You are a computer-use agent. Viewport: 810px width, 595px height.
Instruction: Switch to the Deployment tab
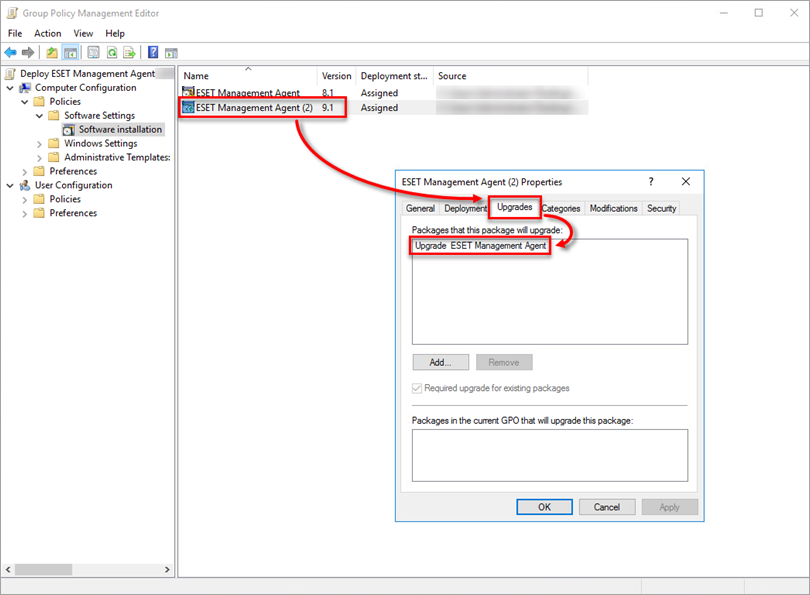pyautogui.click(x=463, y=208)
